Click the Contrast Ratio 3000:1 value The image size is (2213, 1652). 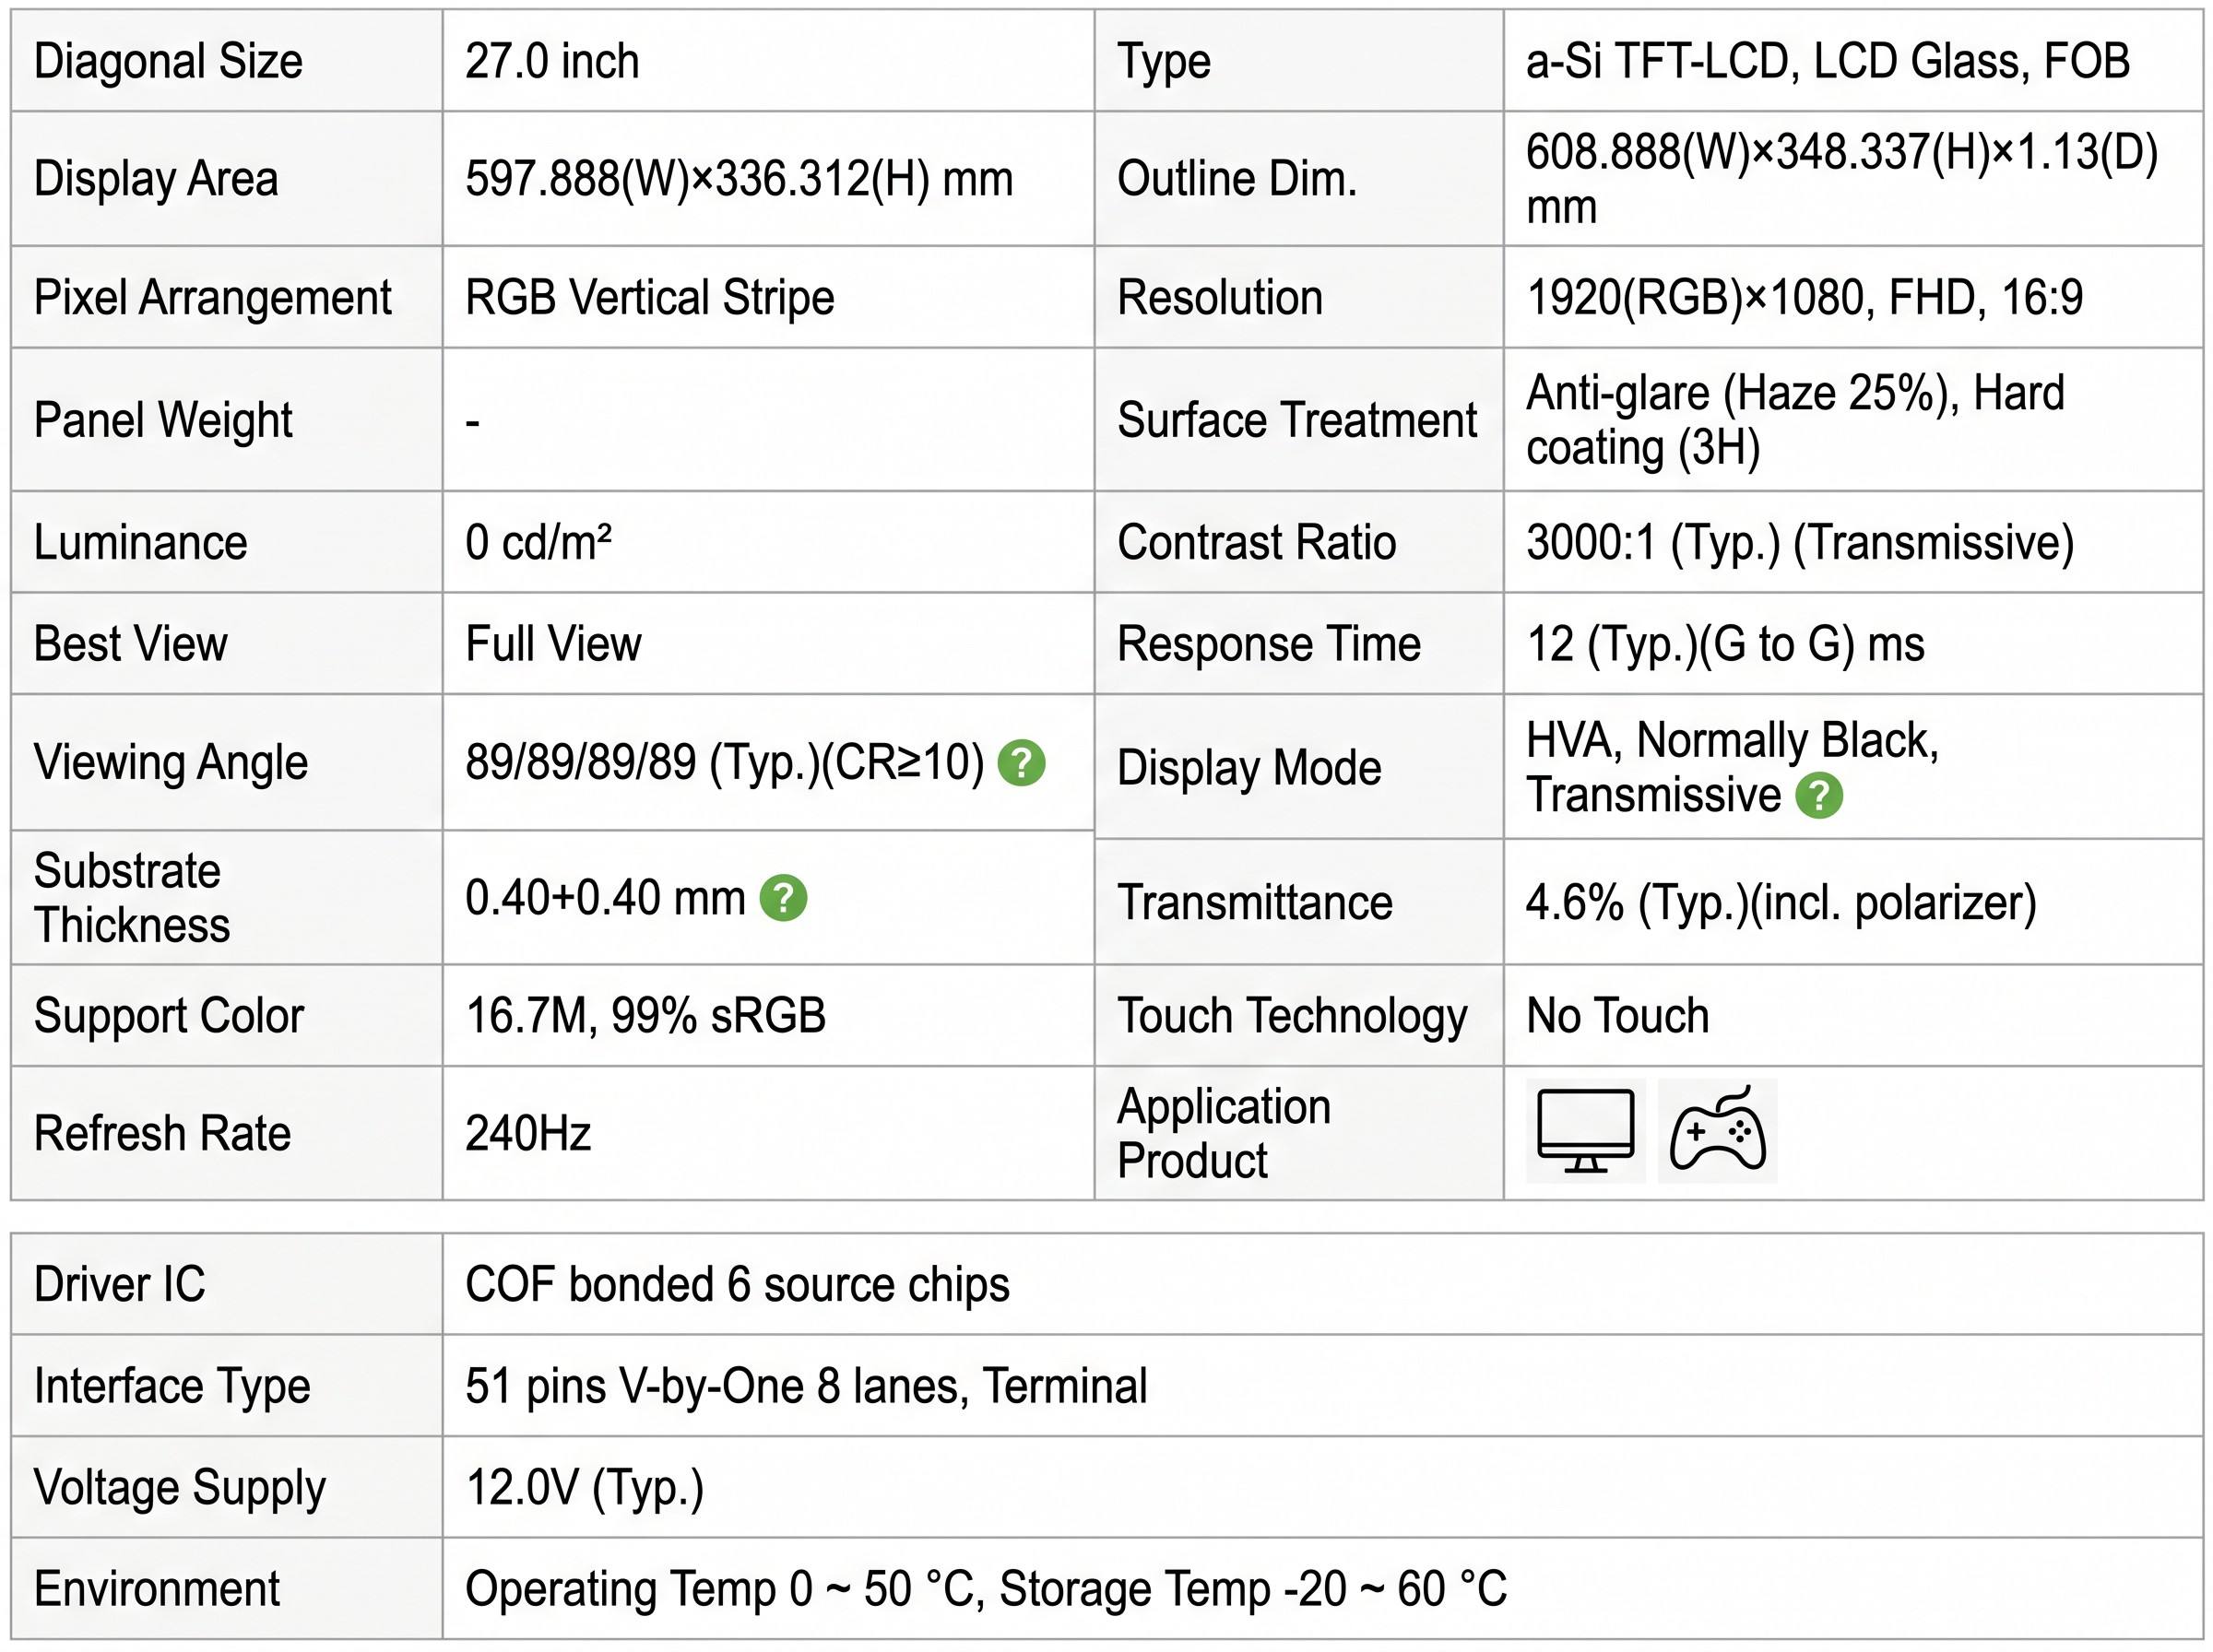pyautogui.click(x=1800, y=543)
